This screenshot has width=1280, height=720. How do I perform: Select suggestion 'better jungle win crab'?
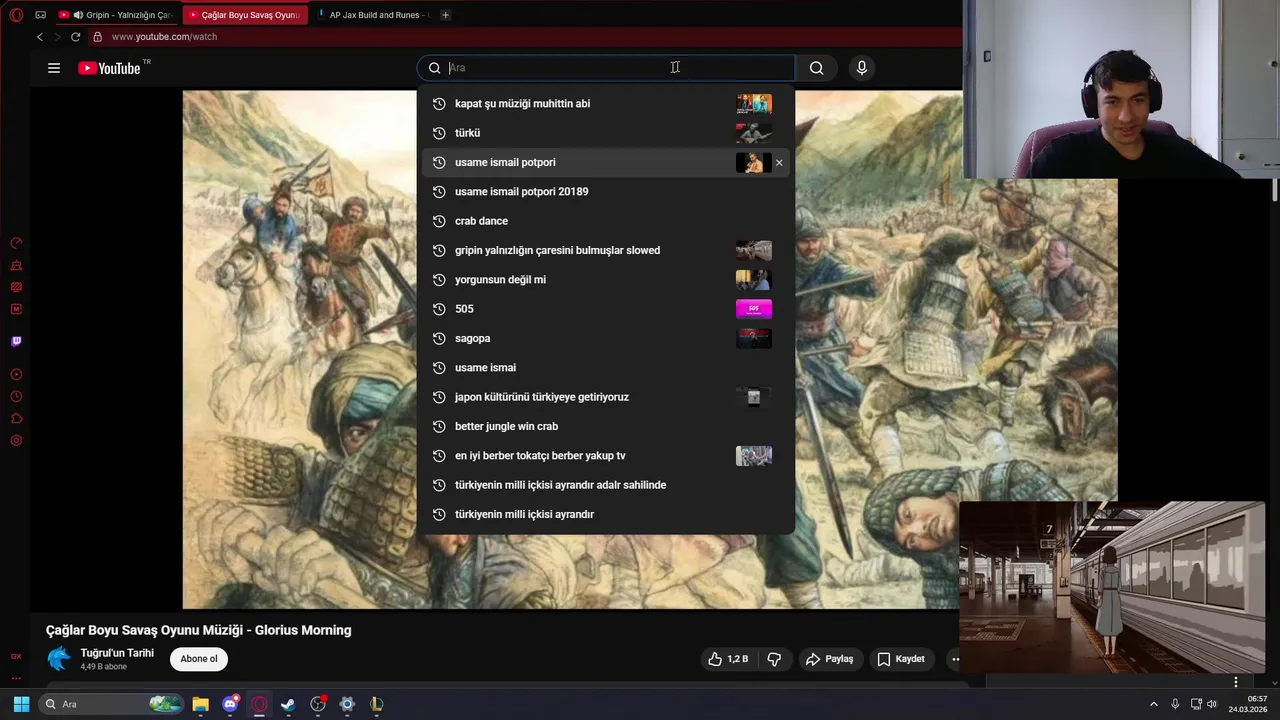point(606,426)
